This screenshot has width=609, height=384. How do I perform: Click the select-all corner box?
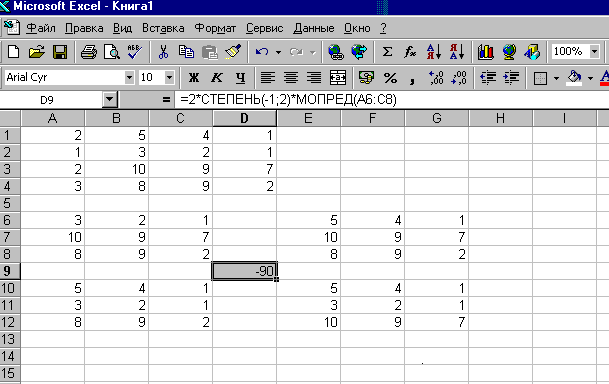10,118
